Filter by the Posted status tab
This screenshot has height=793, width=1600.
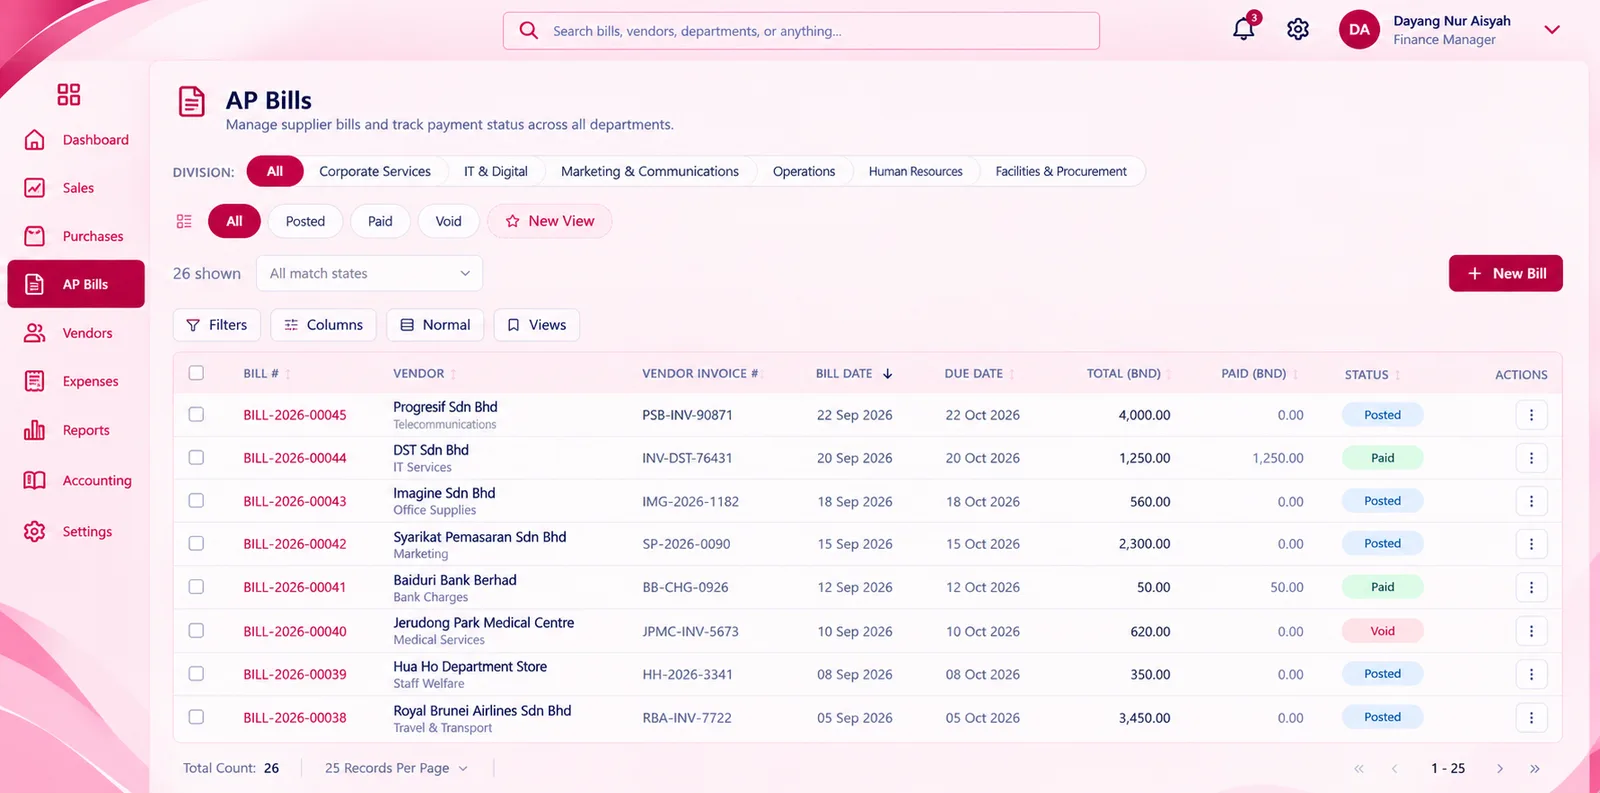(305, 221)
